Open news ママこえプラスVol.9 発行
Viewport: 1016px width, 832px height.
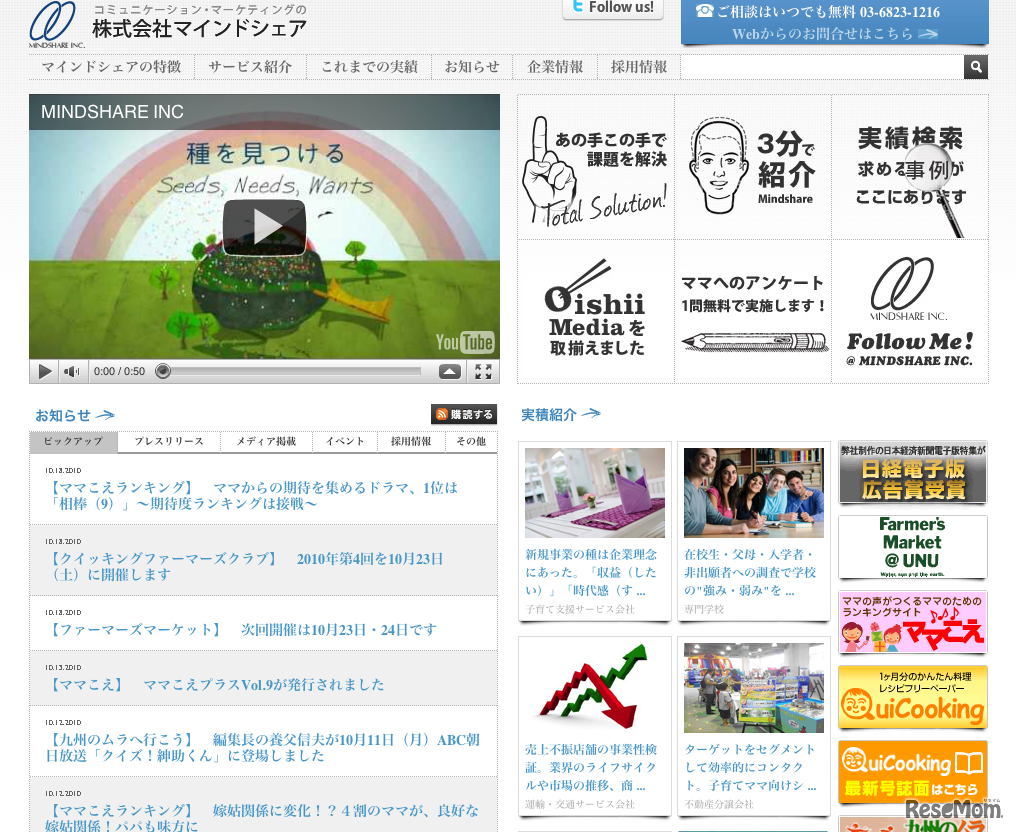click(216, 685)
